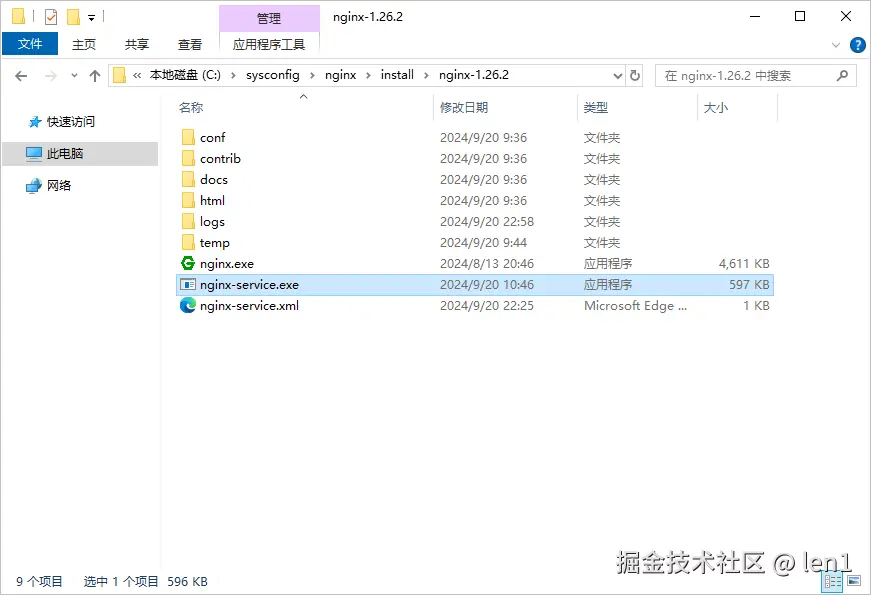Image resolution: width=871 pixels, height=595 pixels.
Task: Click the 管理 contextual tab header
Action: (x=269, y=18)
